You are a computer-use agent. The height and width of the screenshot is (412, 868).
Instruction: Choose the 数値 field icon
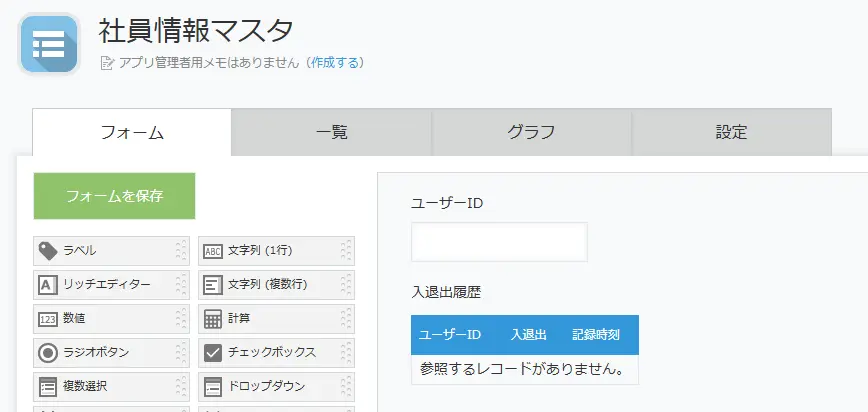[x=48, y=319]
